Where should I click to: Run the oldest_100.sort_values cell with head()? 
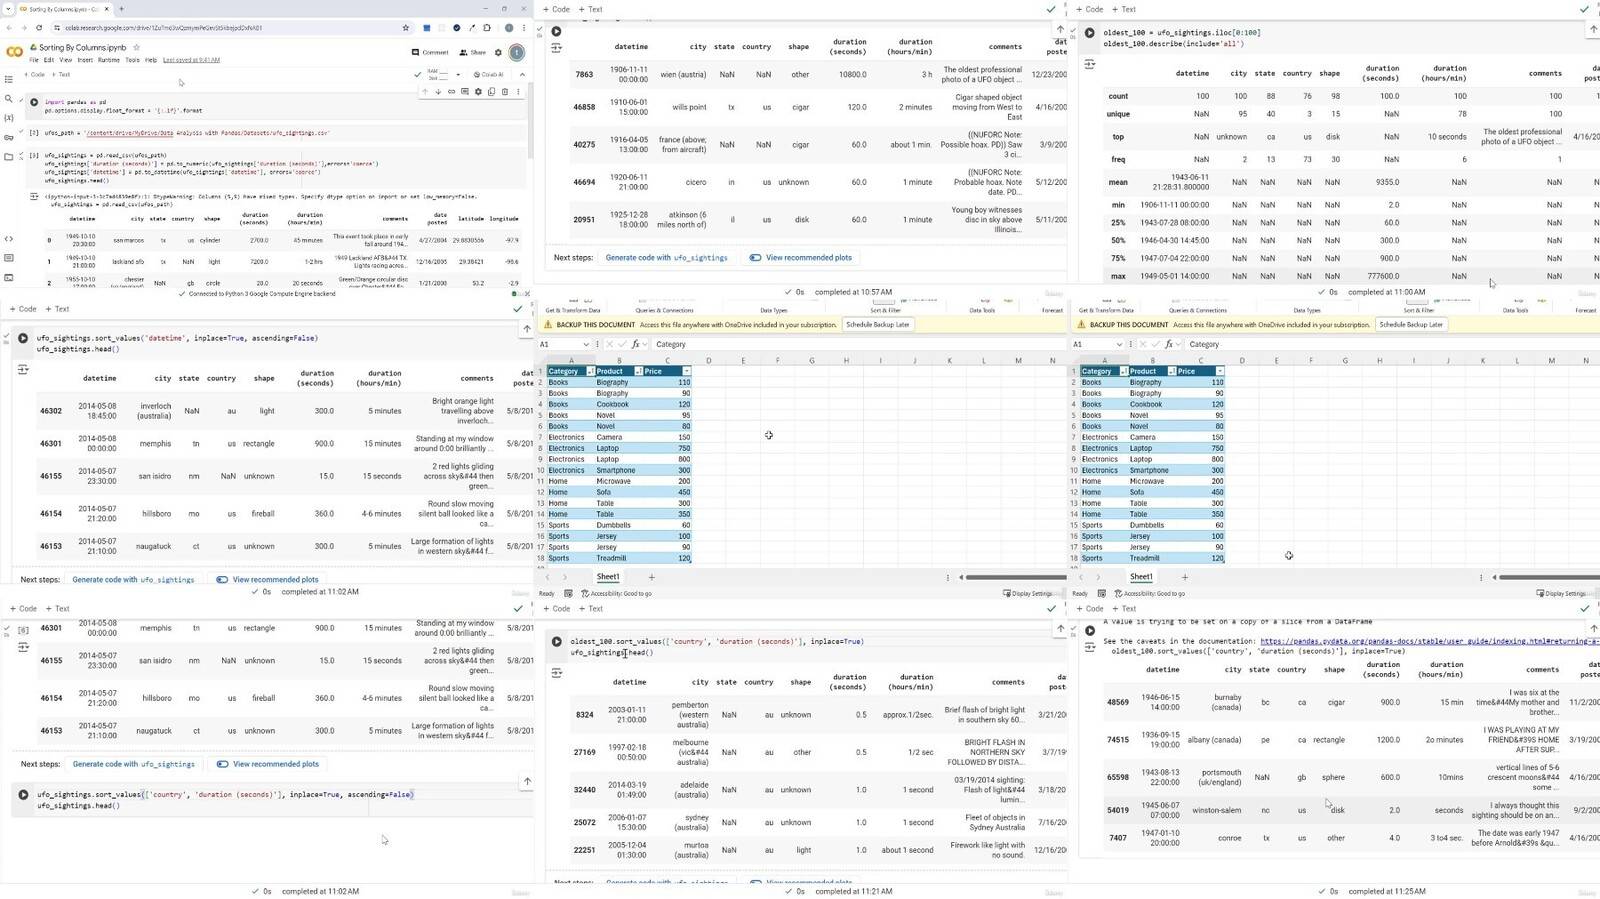pos(556,642)
